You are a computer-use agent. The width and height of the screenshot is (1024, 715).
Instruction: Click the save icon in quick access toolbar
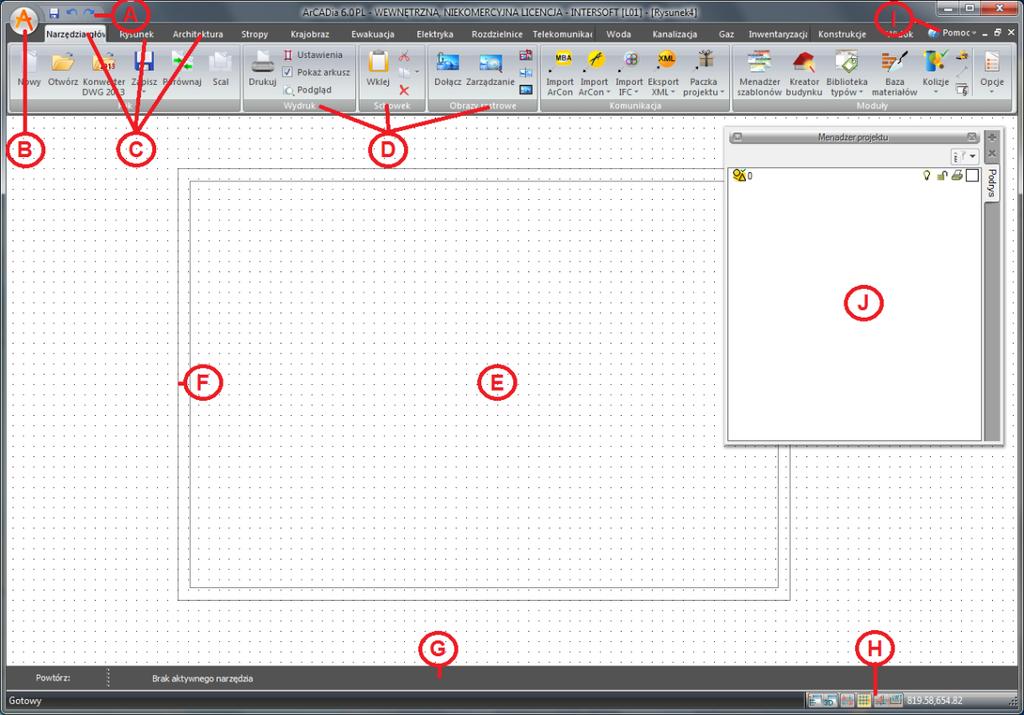pyautogui.click(x=54, y=13)
